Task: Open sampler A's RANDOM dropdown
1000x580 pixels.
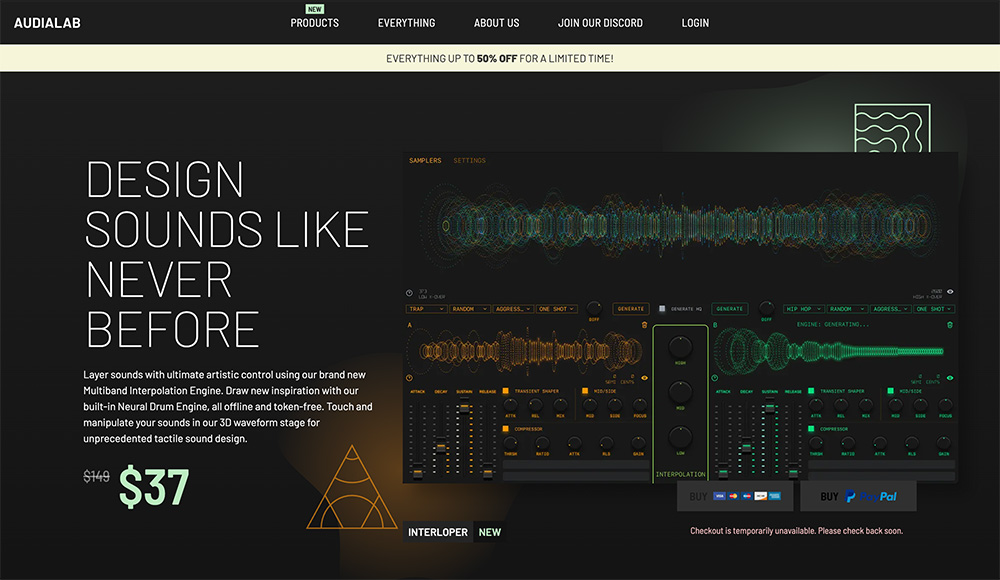Action: click(x=470, y=309)
